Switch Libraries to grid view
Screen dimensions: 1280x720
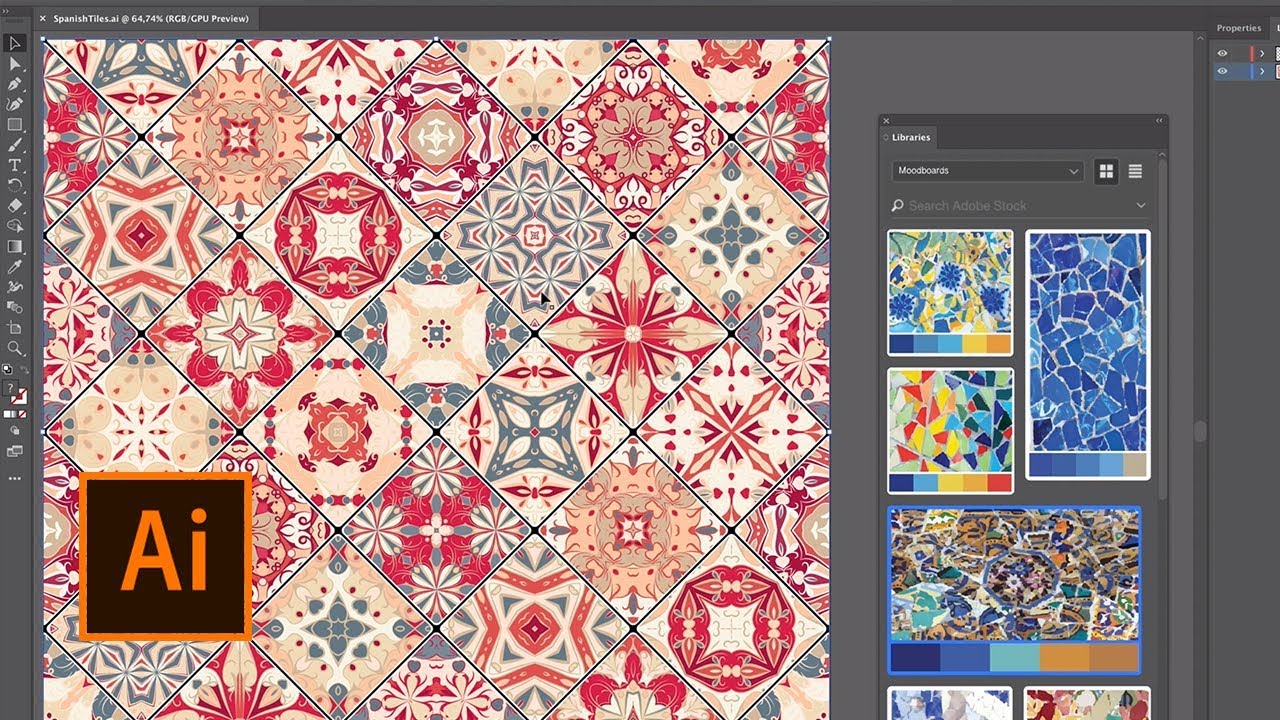click(x=1106, y=171)
